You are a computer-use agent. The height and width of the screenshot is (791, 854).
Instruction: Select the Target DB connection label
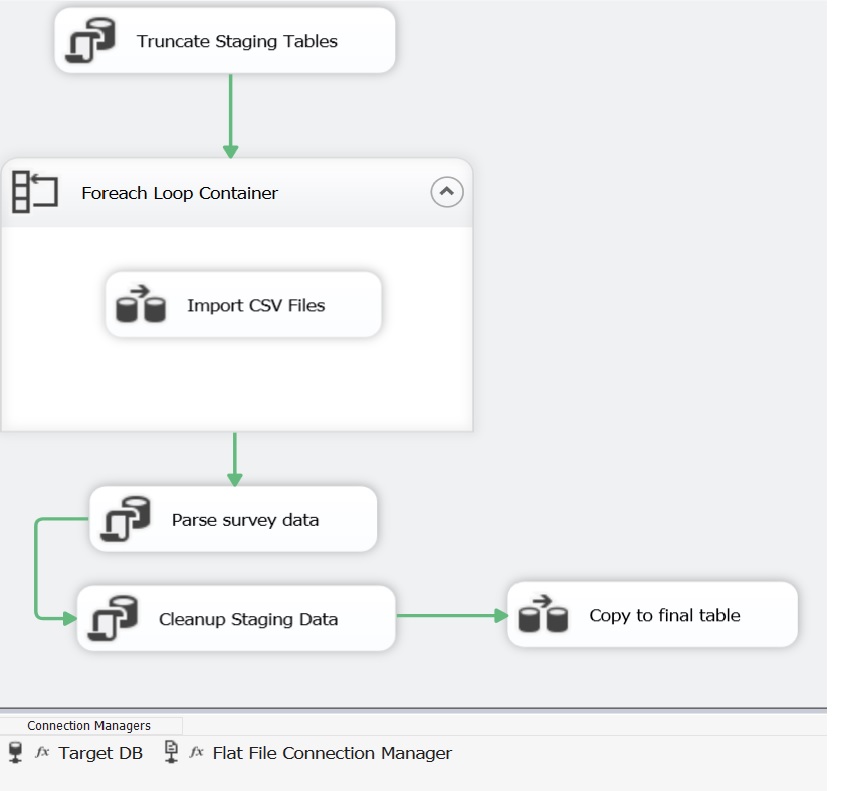(100, 753)
